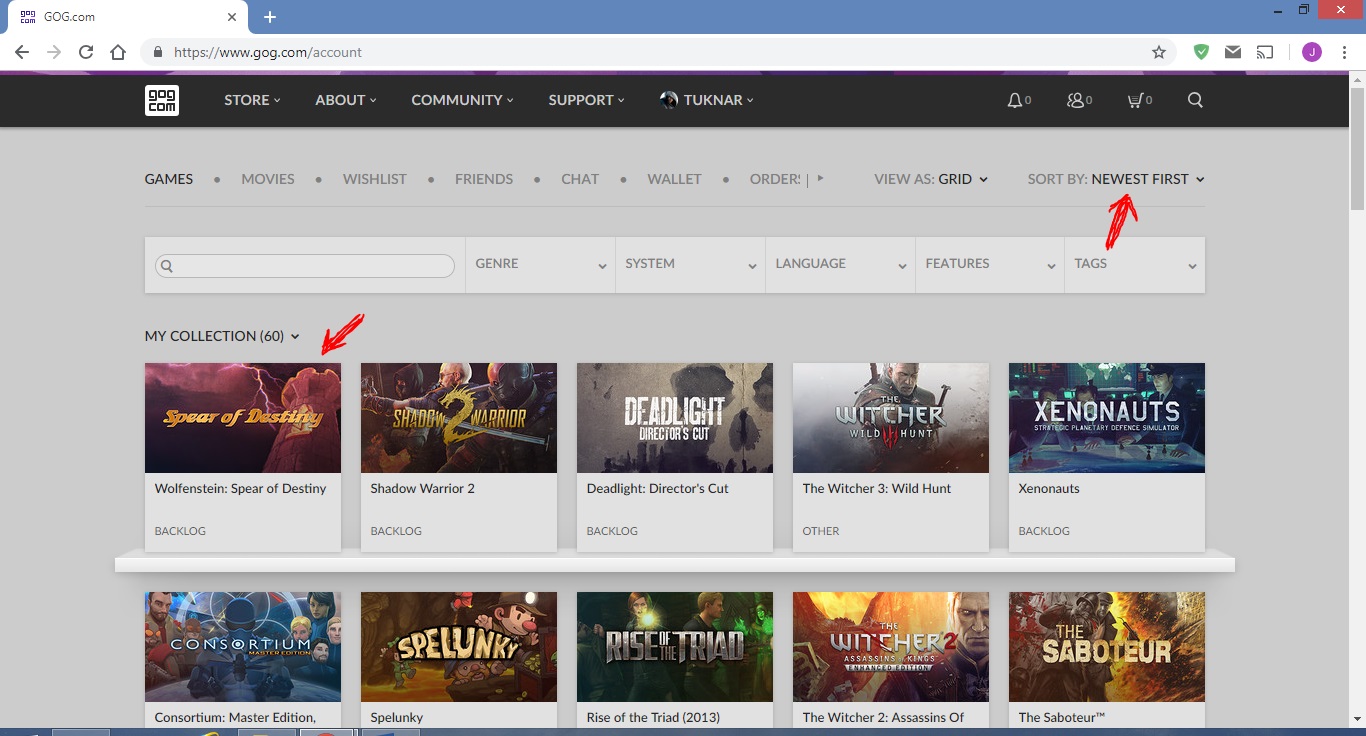Image resolution: width=1366 pixels, height=736 pixels.
Task: Expand the GENRE filter
Action: tap(540, 264)
